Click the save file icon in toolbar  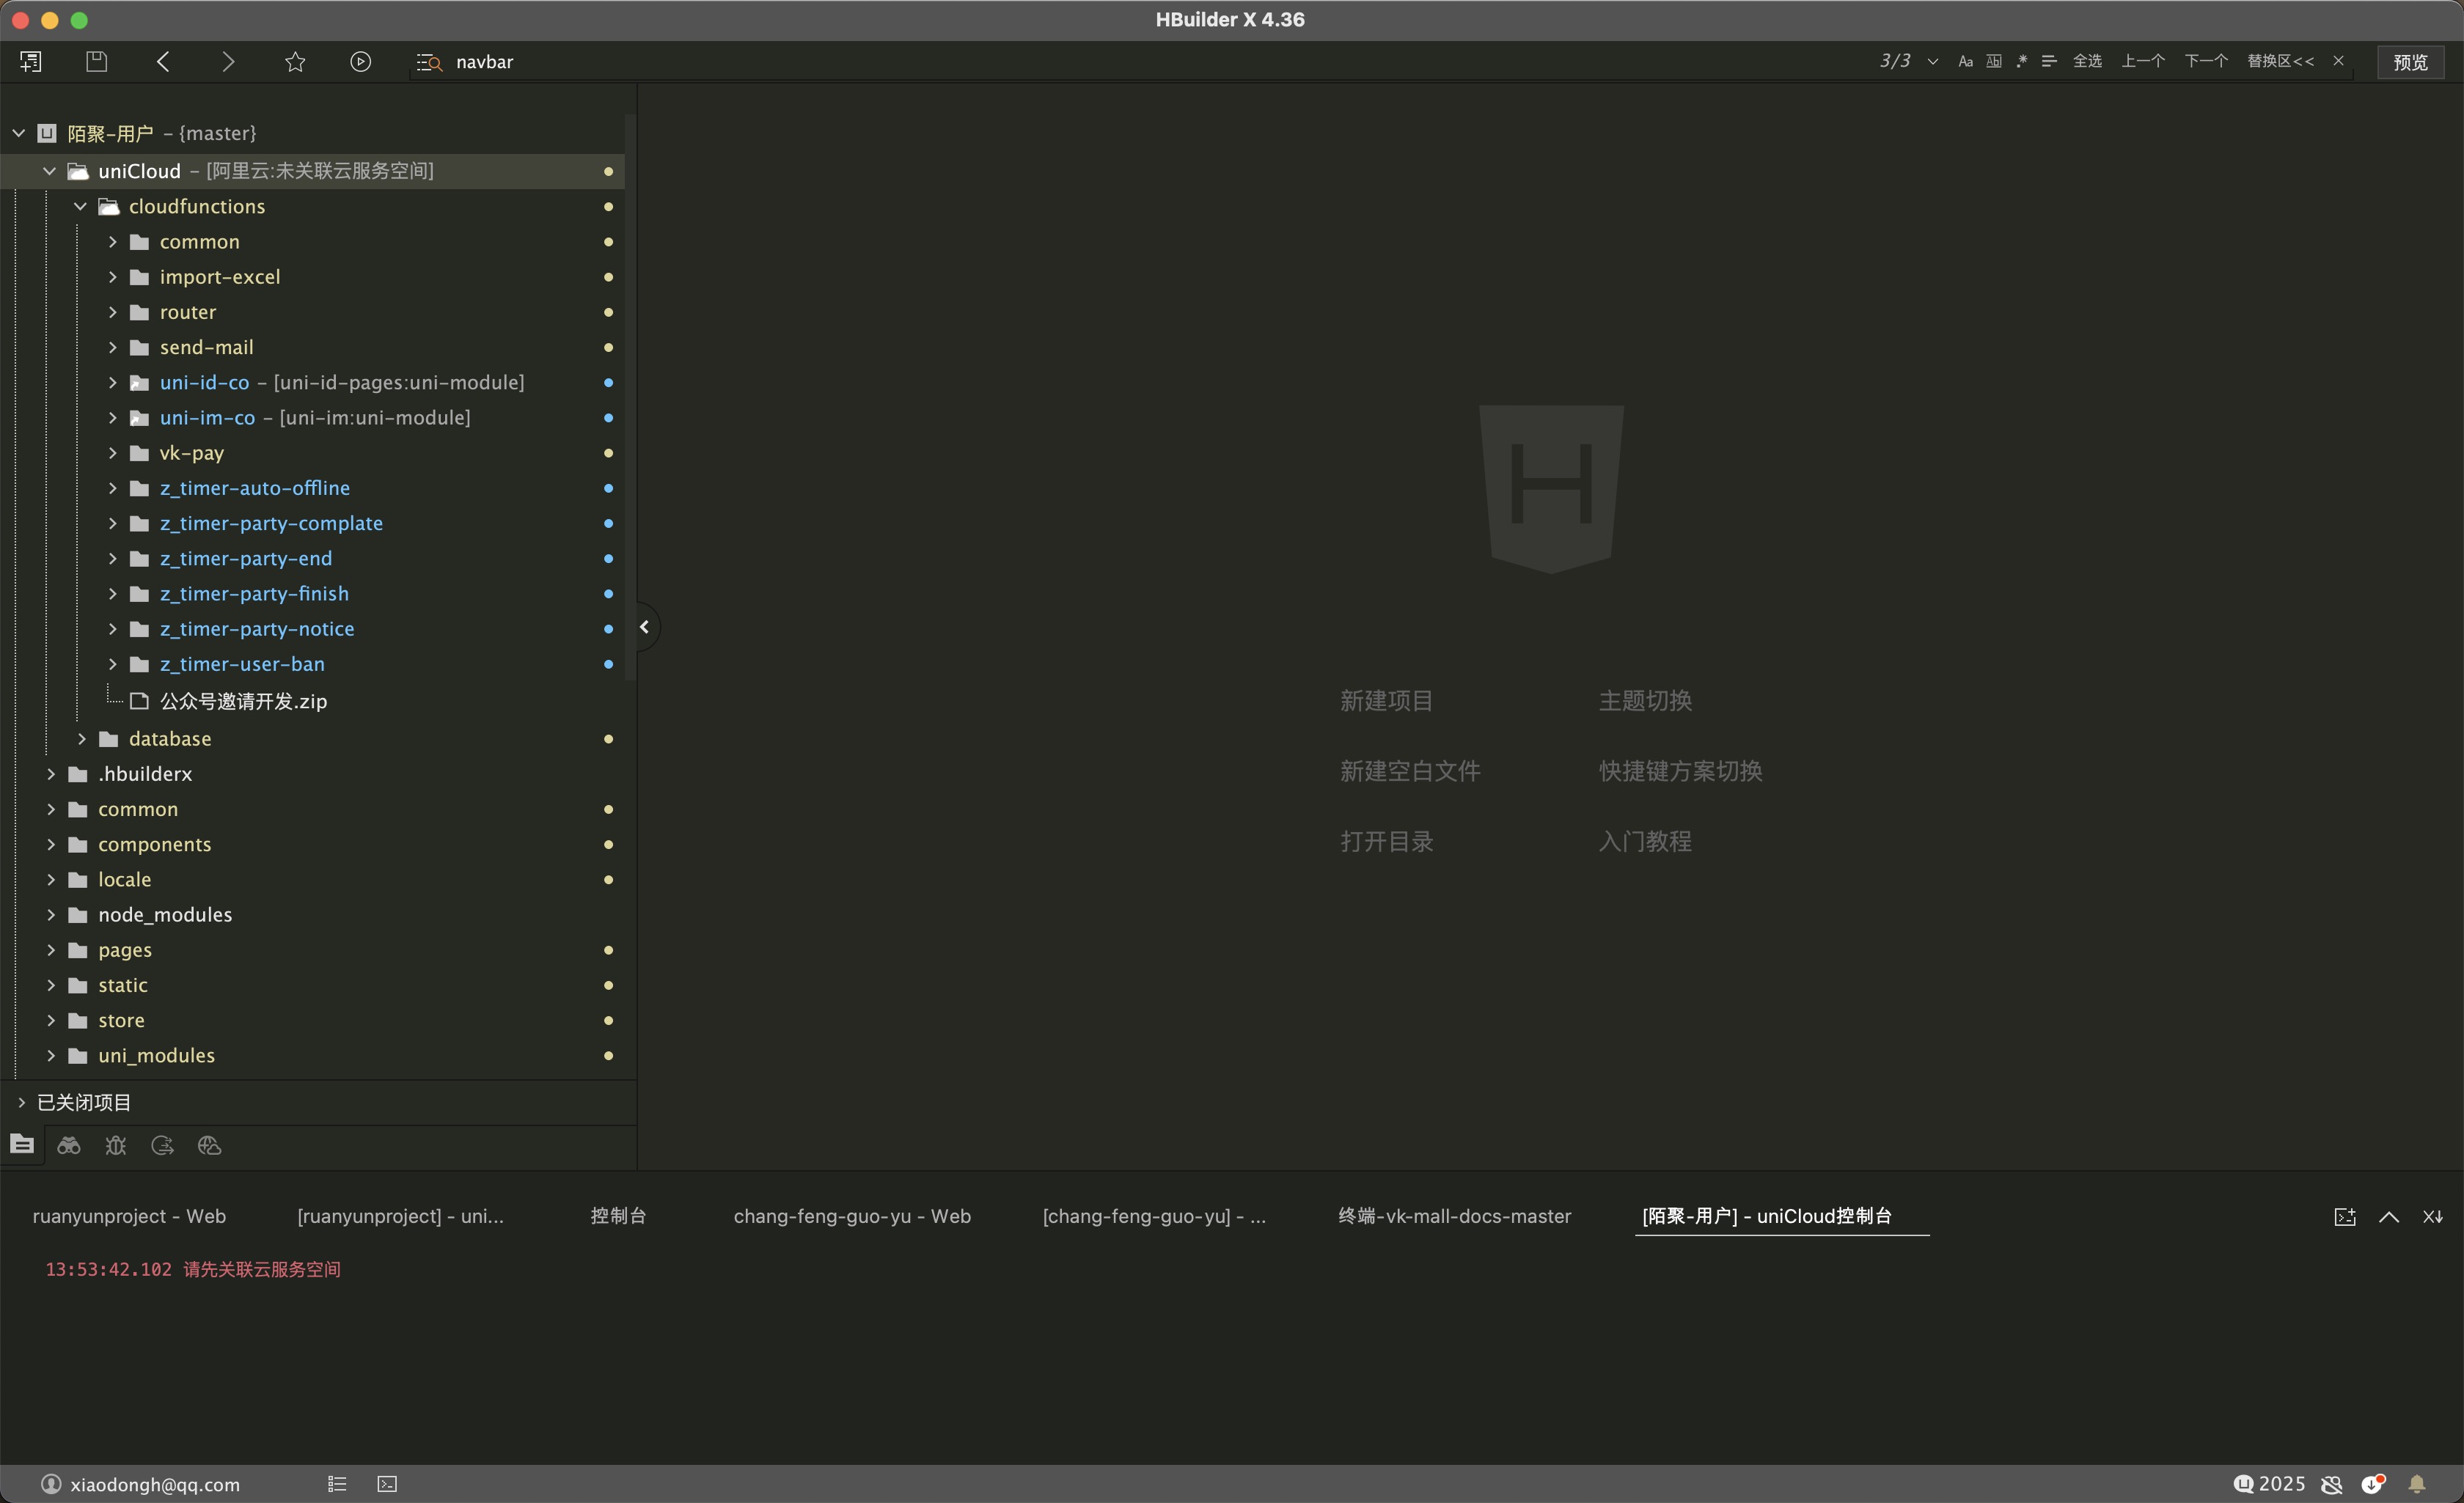(96, 62)
